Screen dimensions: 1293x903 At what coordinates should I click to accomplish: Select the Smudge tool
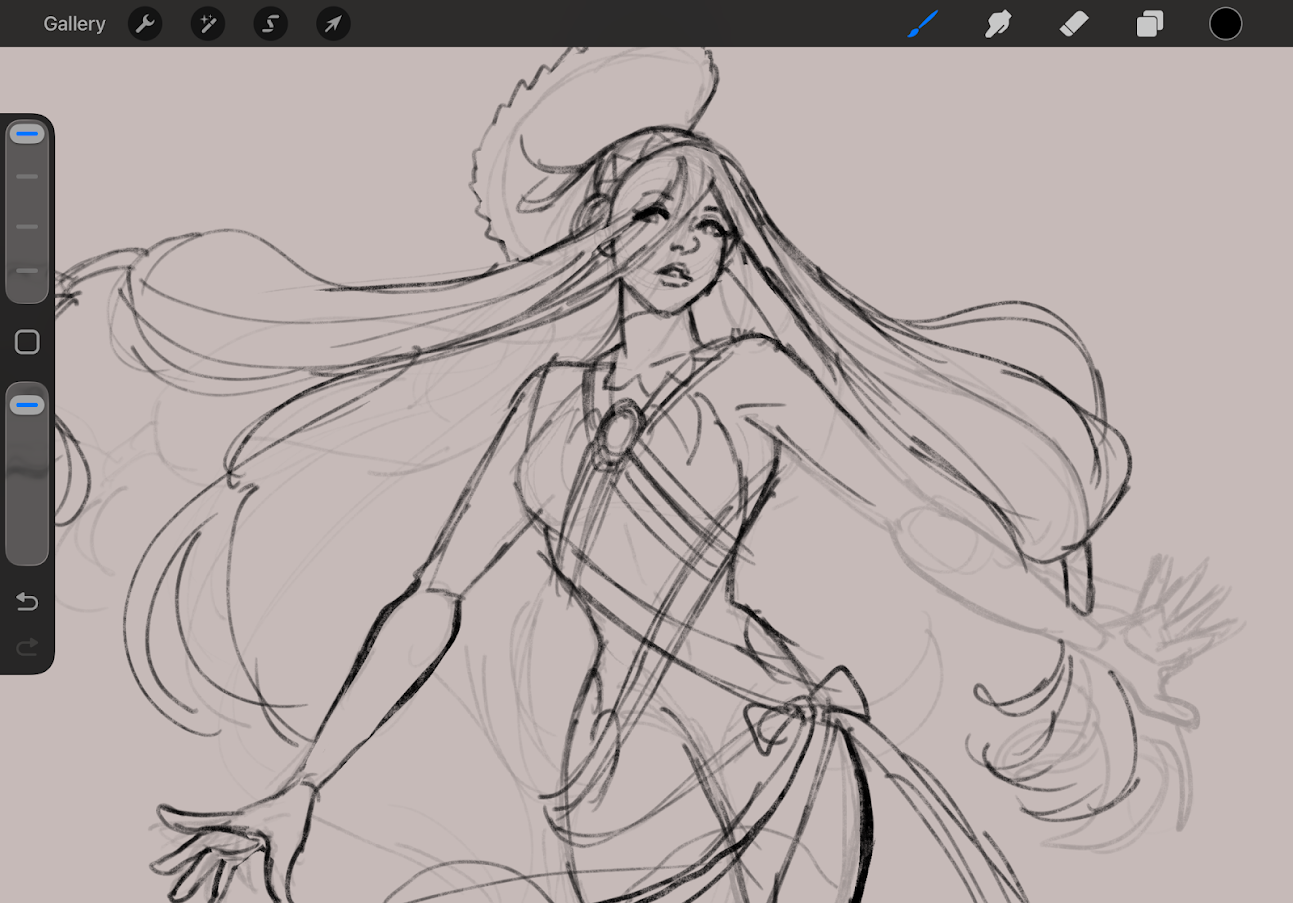pos(998,24)
